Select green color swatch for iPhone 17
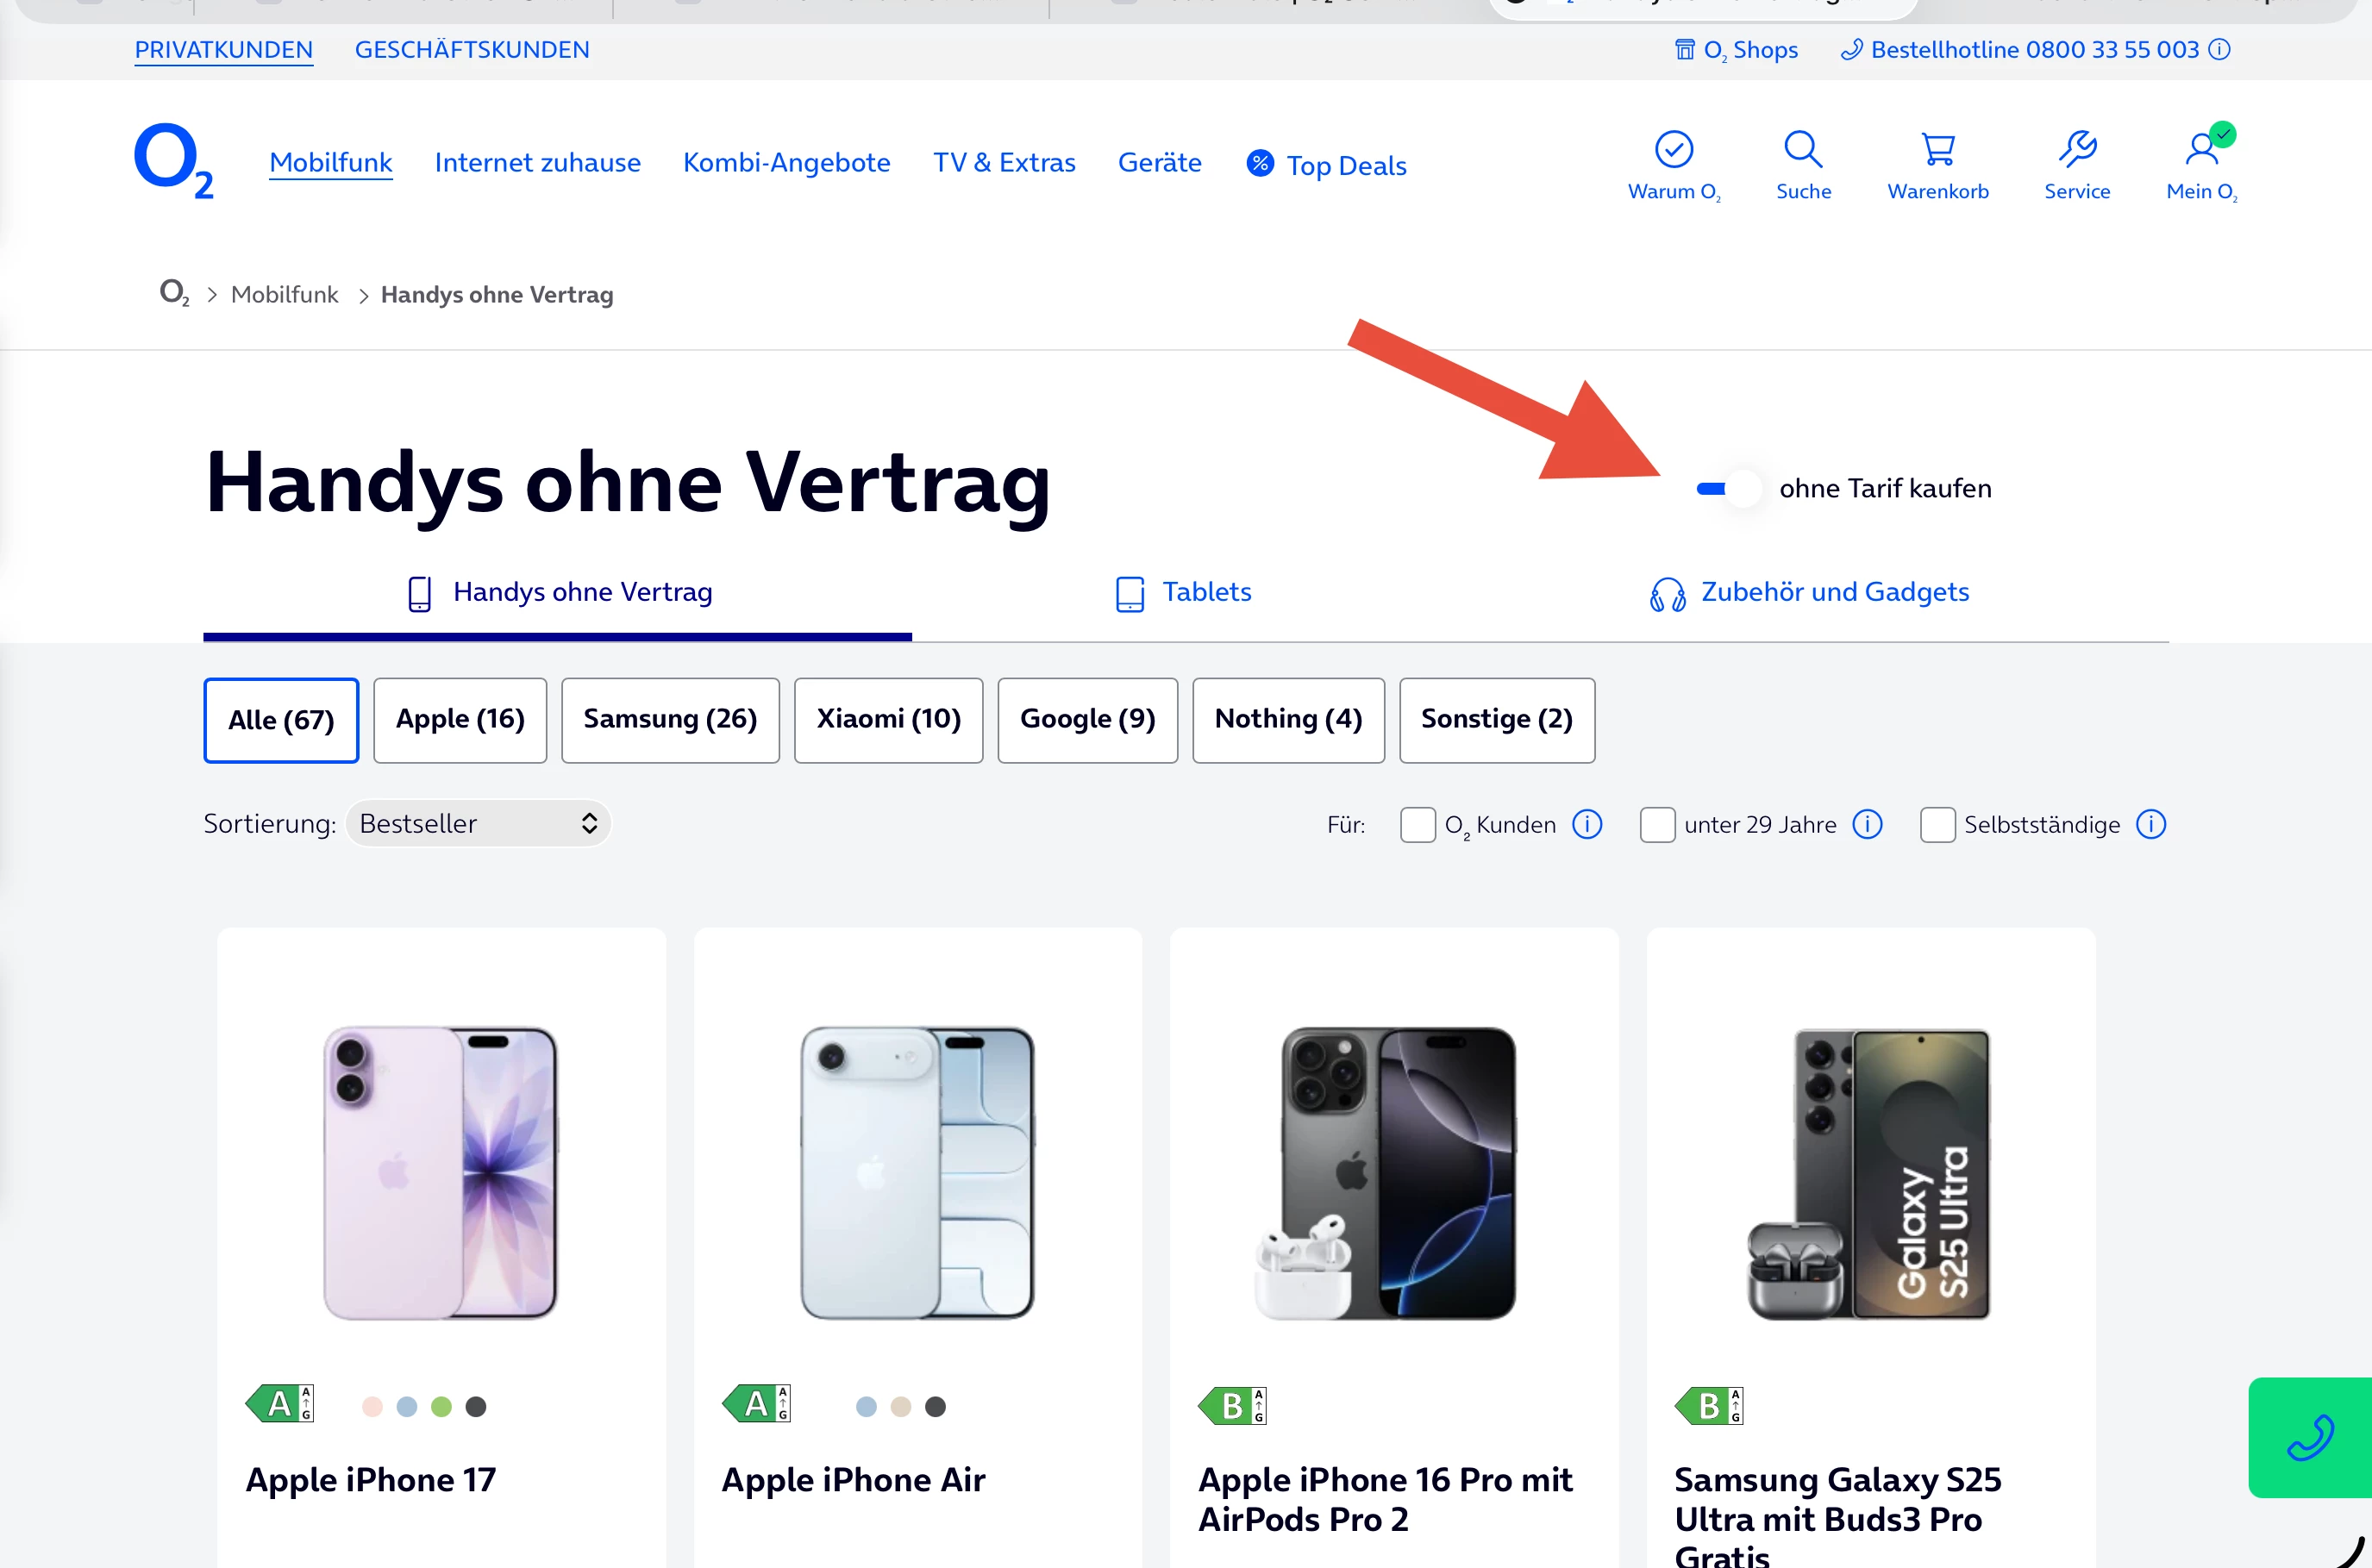 tap(441, 1407)
